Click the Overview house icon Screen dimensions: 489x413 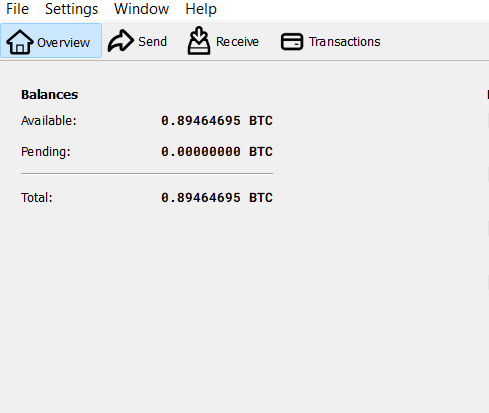tap(20, 42)
